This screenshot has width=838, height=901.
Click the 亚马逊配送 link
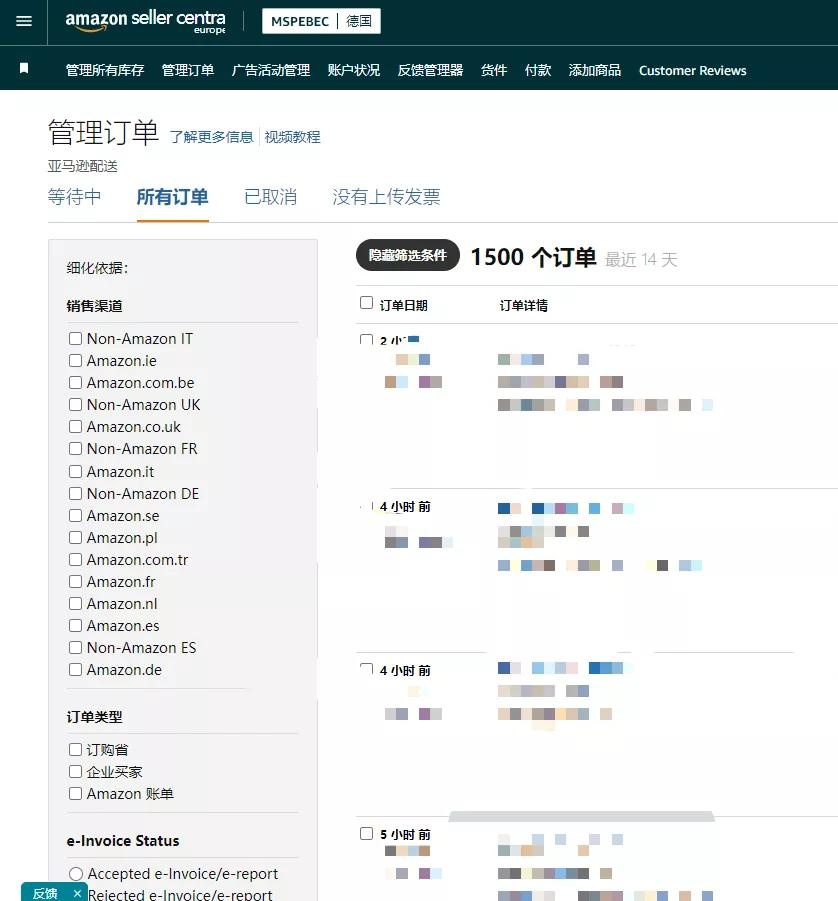[x=82, y=166]
